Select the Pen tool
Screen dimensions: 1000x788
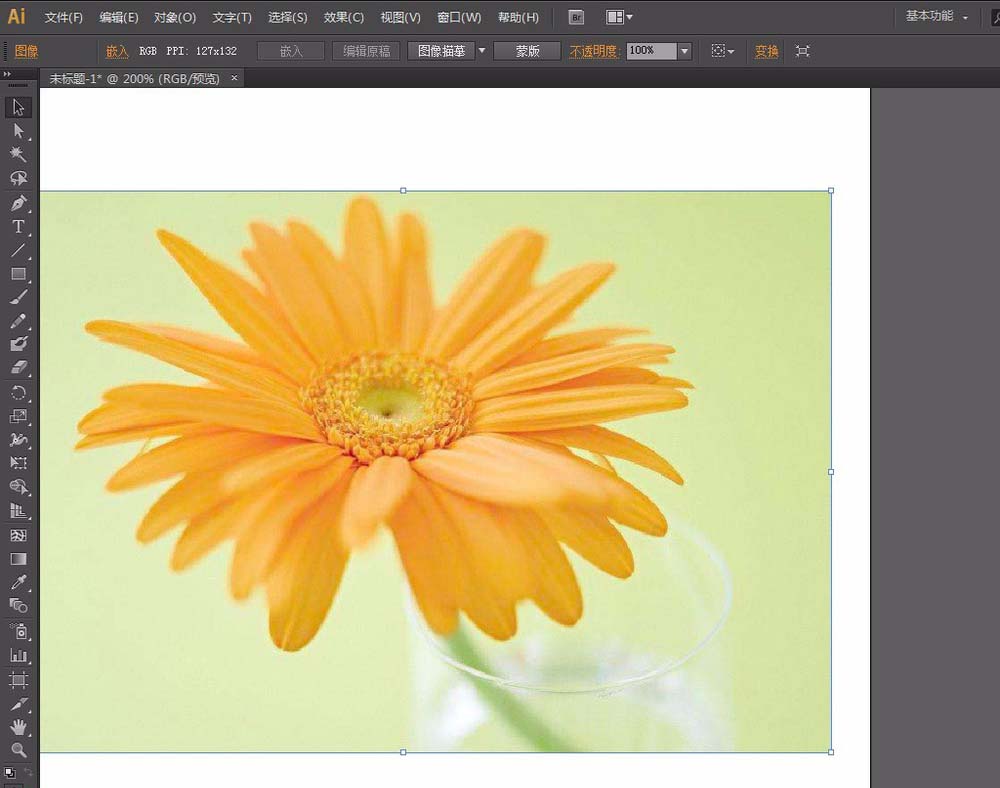coord(18,203)
